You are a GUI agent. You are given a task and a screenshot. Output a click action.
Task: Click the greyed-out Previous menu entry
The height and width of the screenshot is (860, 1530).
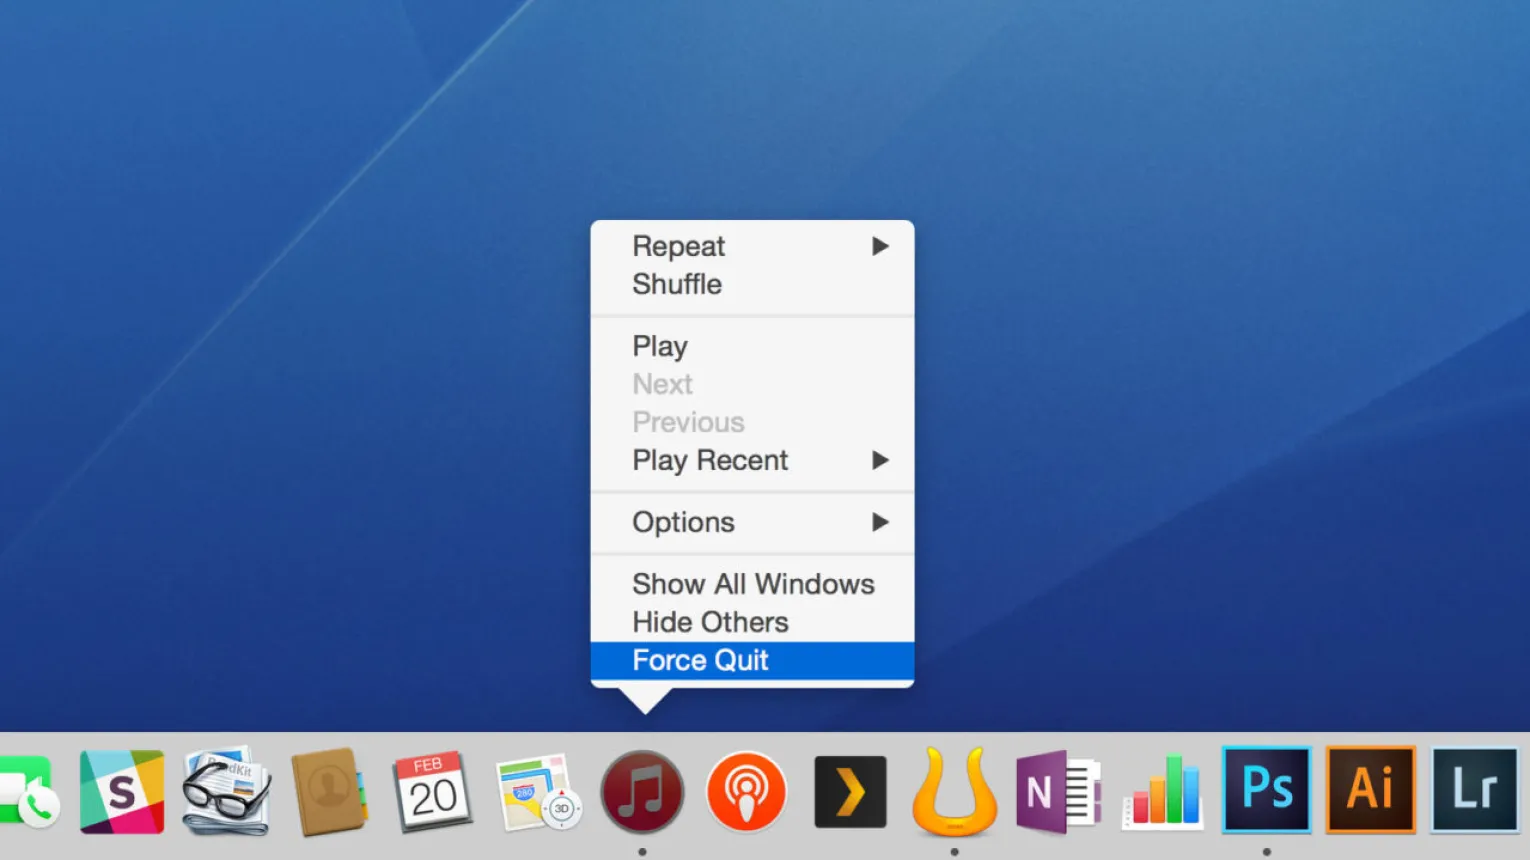(752, 422)
